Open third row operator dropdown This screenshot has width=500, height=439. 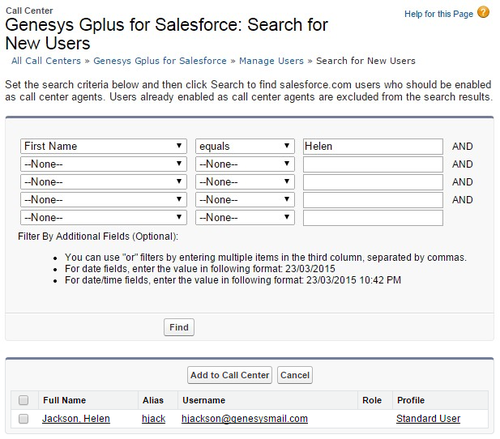(x=245, y=182)
